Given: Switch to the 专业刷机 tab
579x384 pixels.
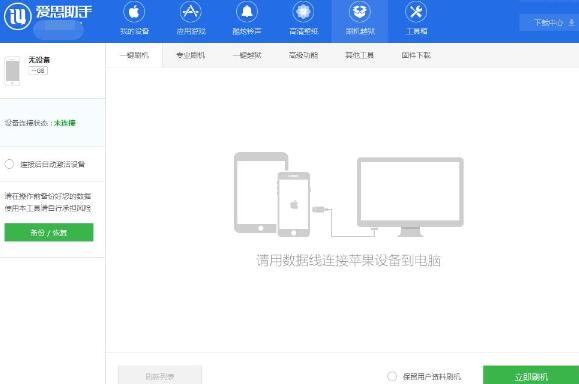Looking at the screenshot, I should (x=191, y=55).
